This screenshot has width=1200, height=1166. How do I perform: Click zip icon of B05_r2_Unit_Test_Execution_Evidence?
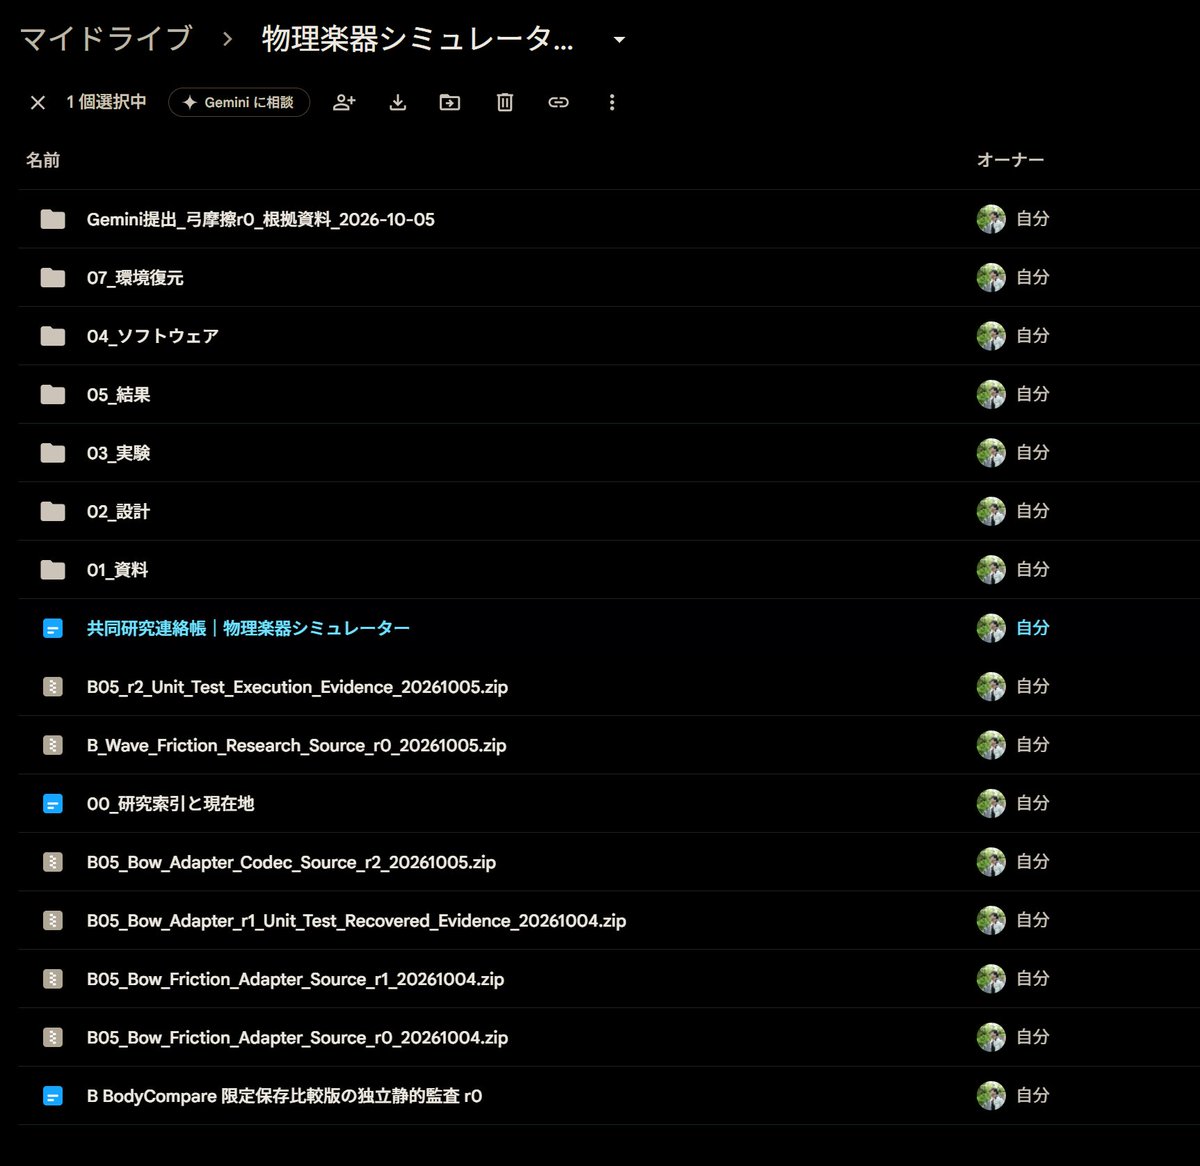[x=53, y=687]
